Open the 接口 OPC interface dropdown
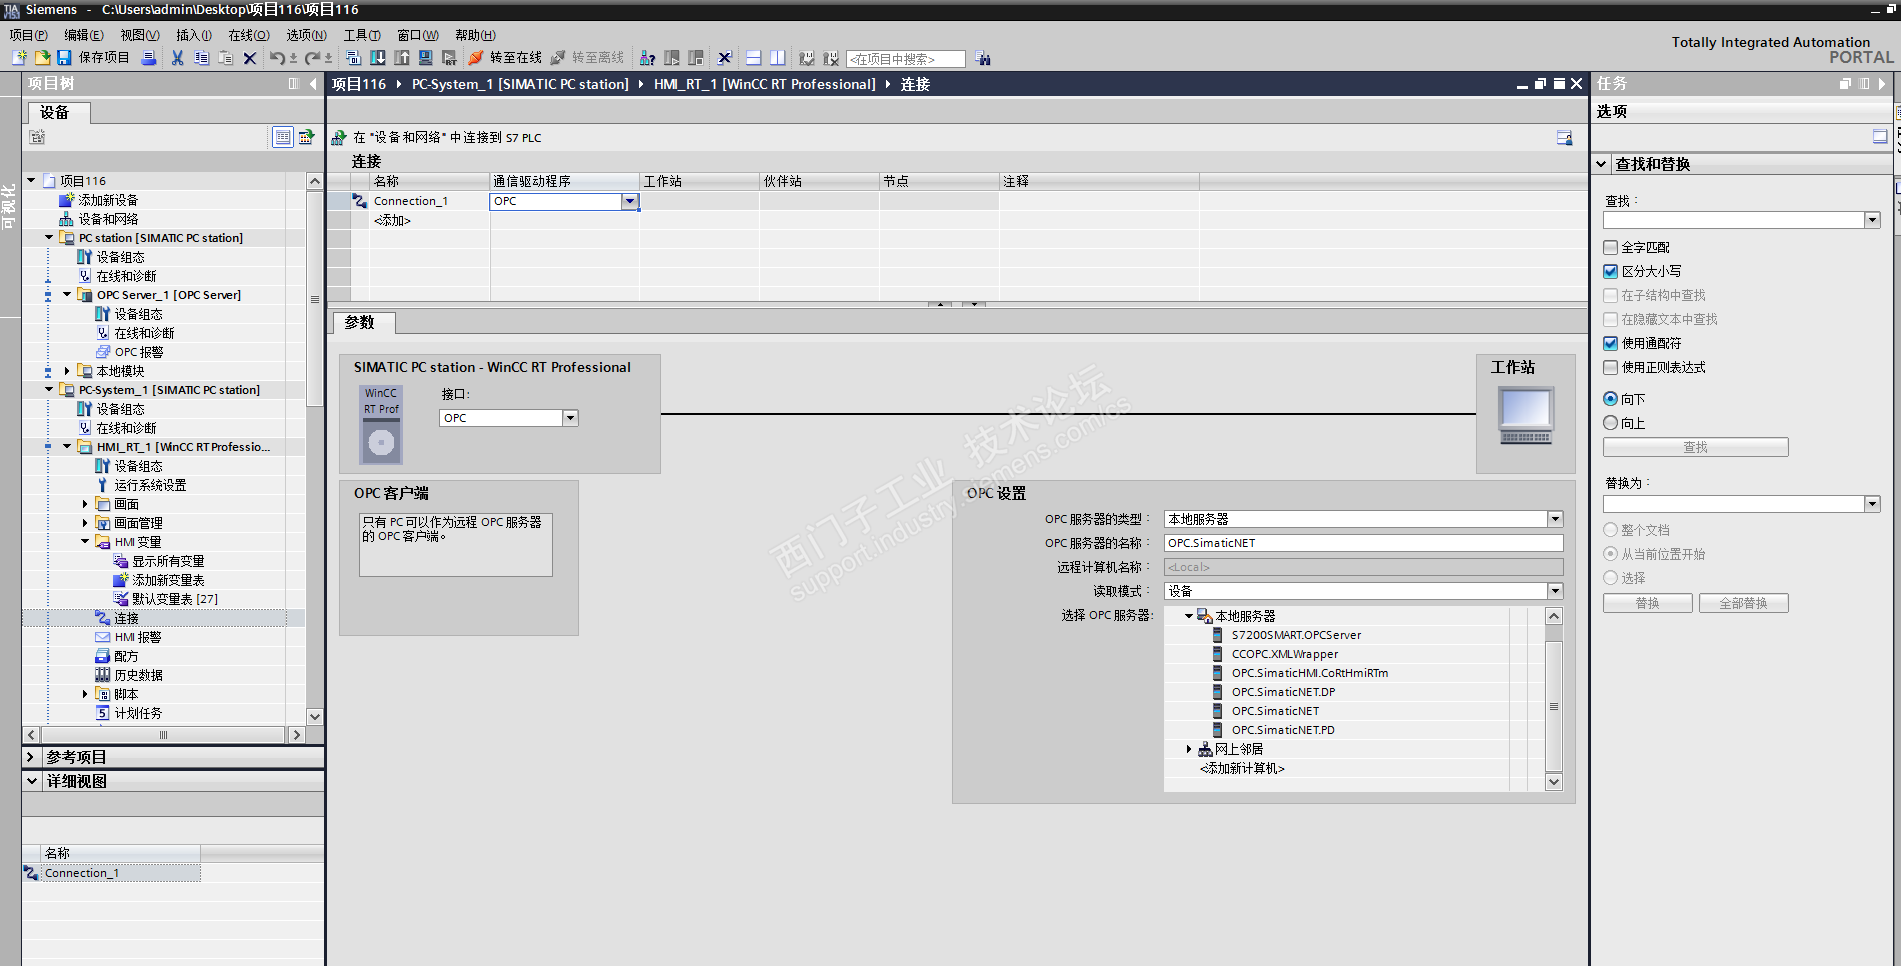The width and height of the screenshot is (1901, 966). [570, 418]
